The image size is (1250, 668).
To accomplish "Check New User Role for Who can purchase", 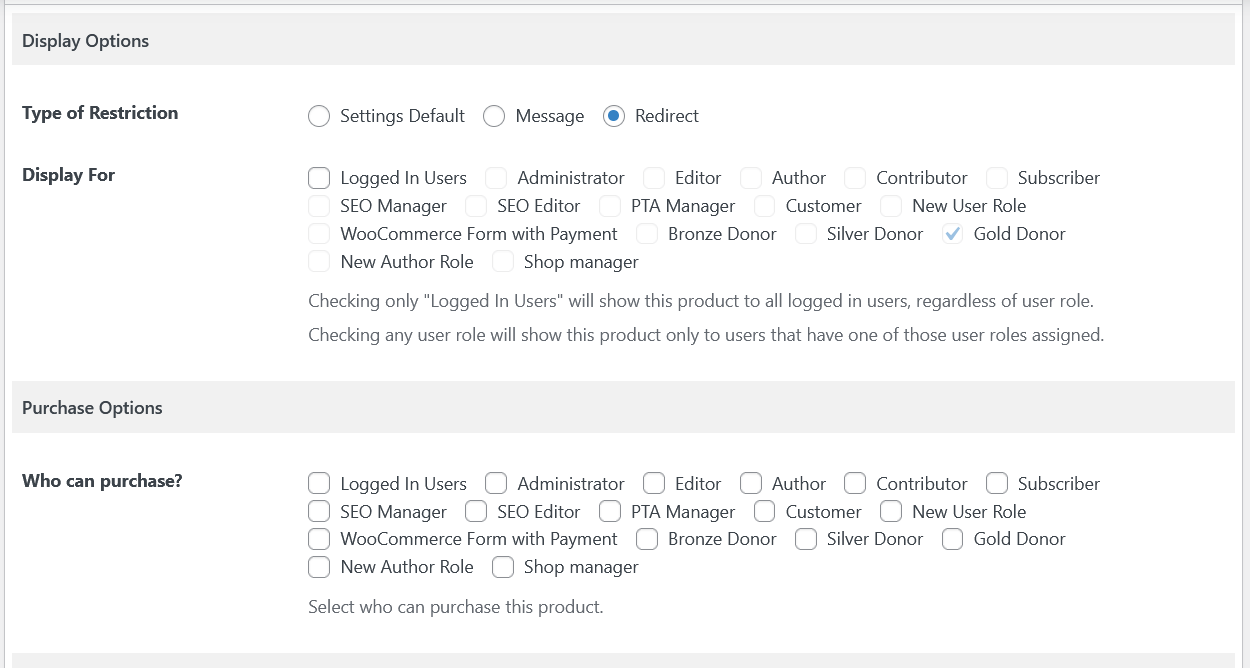I will pos(891,512).
